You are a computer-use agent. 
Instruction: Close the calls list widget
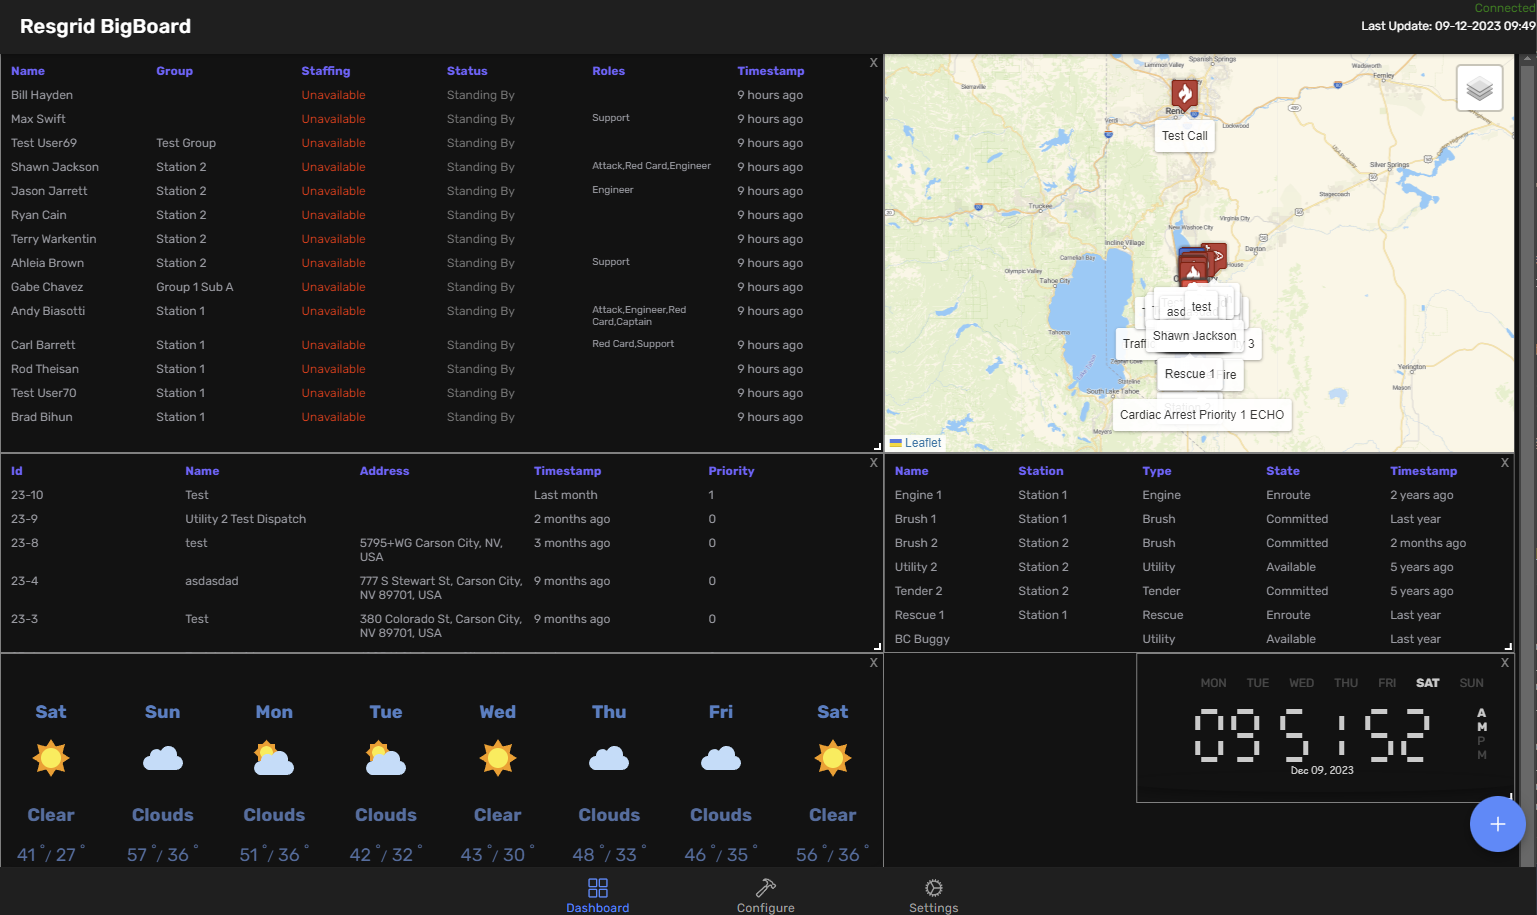click(x=873, y=463)
